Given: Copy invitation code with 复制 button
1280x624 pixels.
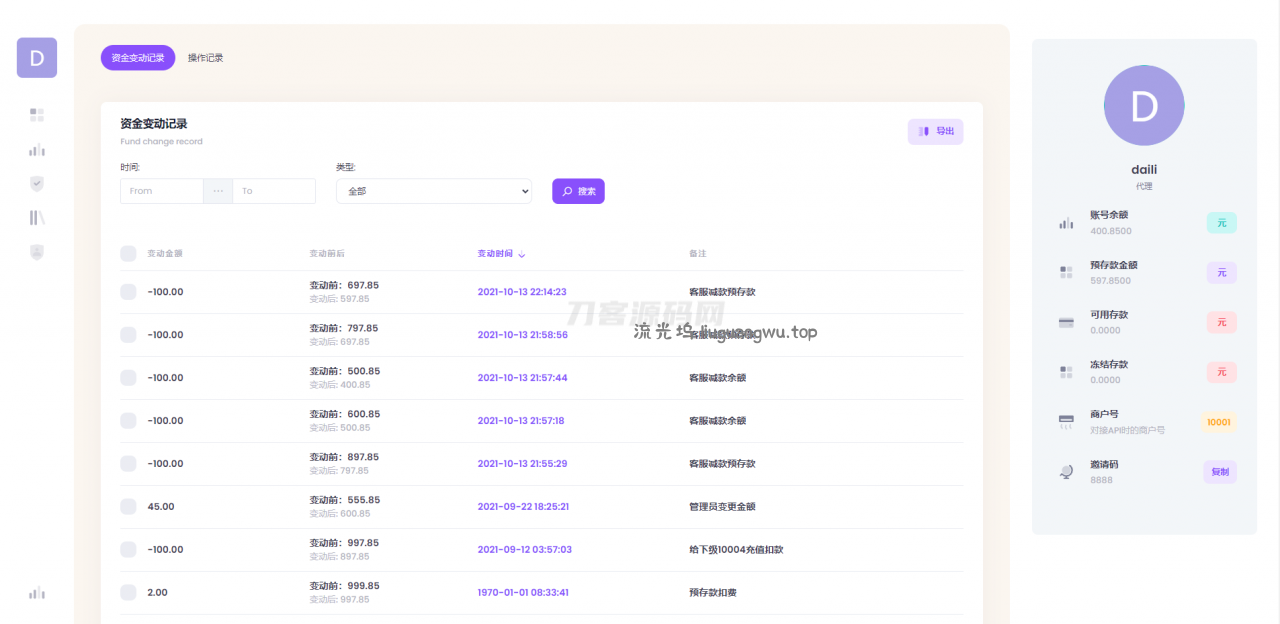Looking at the screenshot, I should 1220,472.
